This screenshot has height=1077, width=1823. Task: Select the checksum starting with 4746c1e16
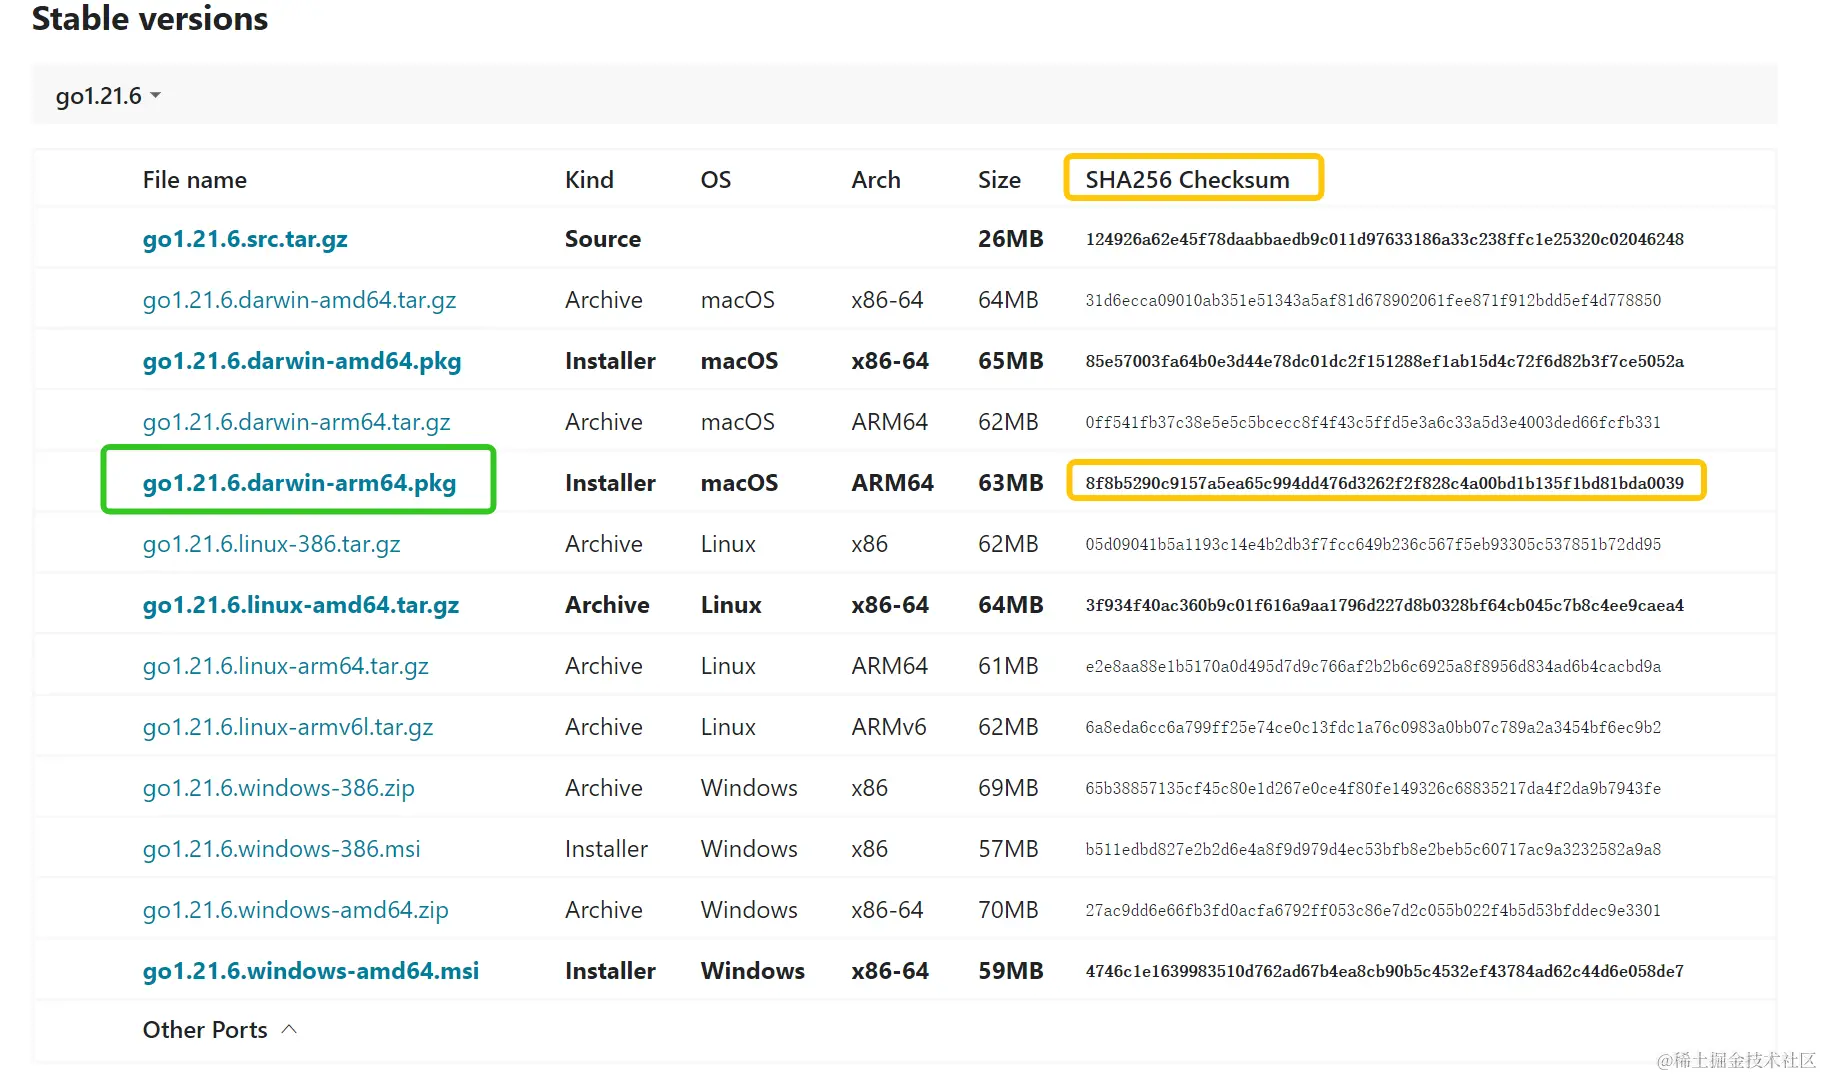point(1384,971)
